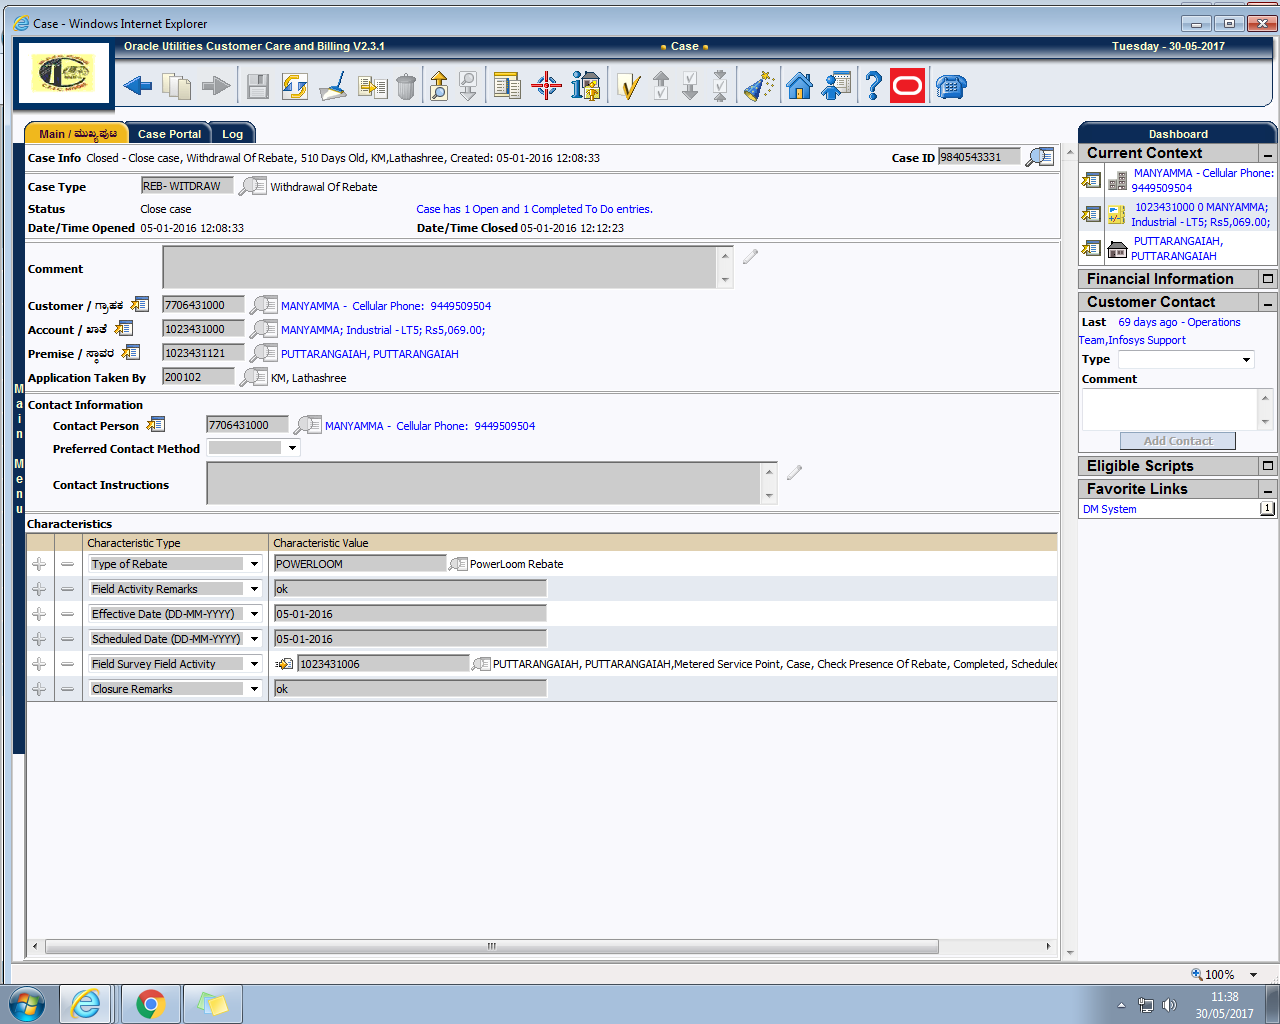Save the case with the floppy icon

tap(258, 87)
